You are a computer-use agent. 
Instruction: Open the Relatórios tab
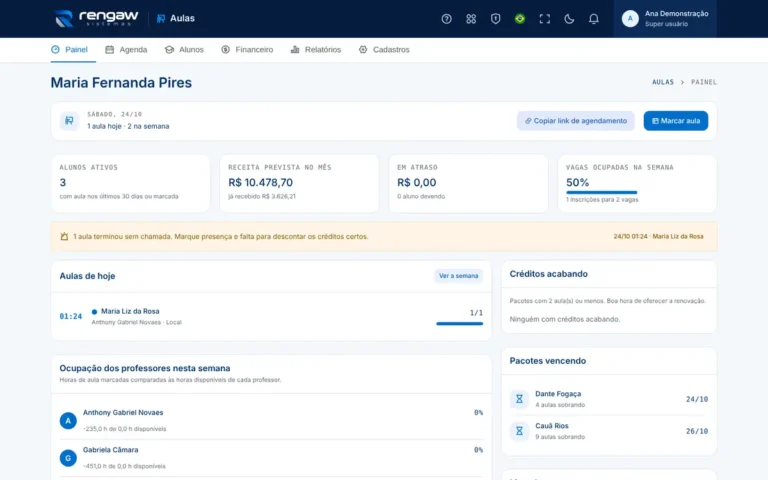point(316,49)
